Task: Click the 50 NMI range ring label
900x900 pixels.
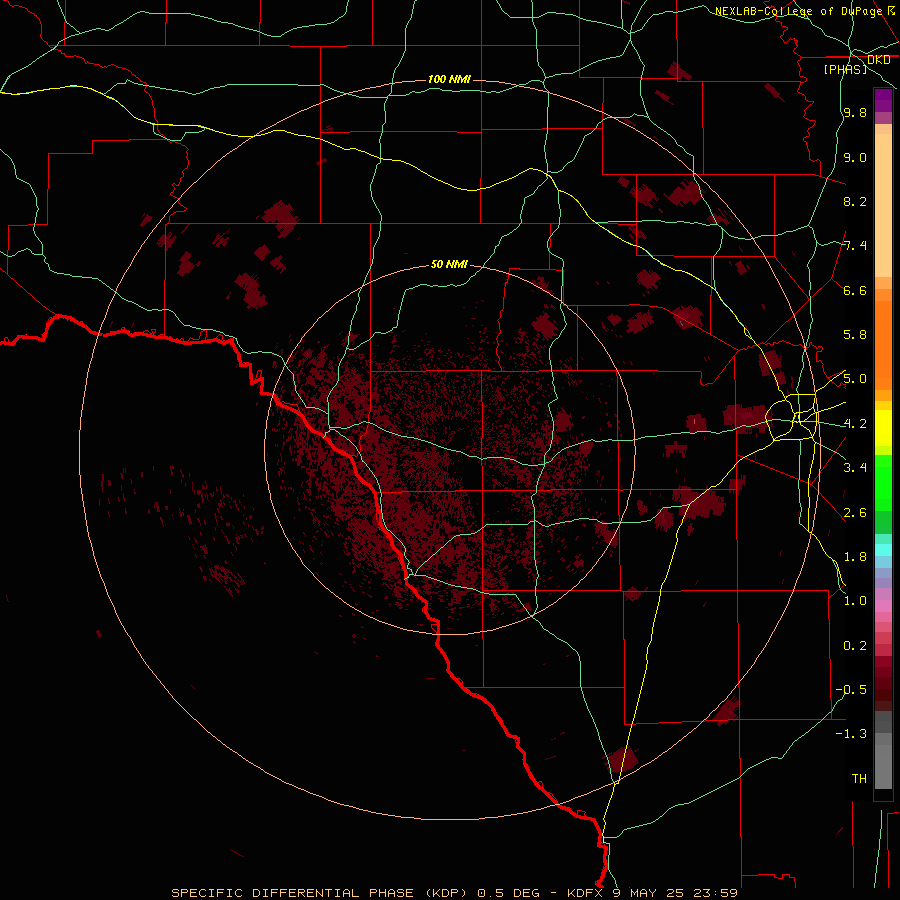Action: [x=449, y=264]
